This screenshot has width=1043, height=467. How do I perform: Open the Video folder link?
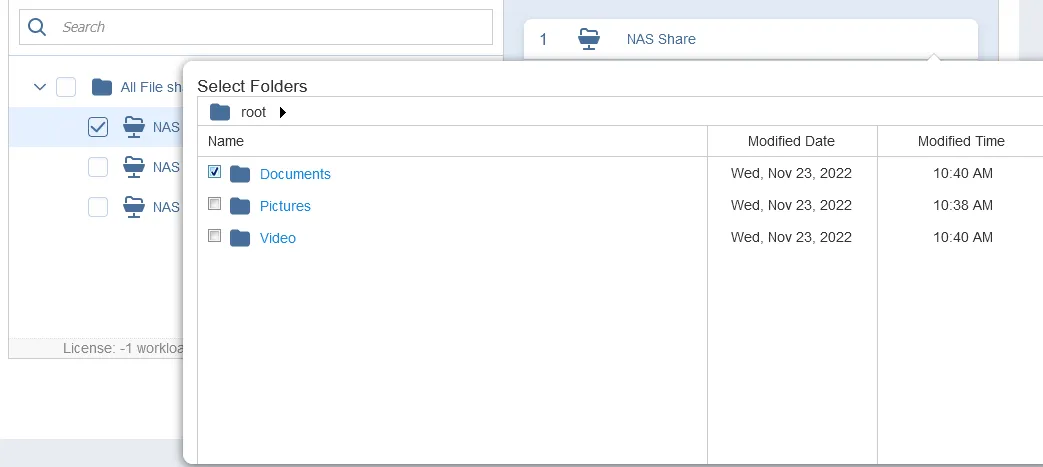point(278,238)
